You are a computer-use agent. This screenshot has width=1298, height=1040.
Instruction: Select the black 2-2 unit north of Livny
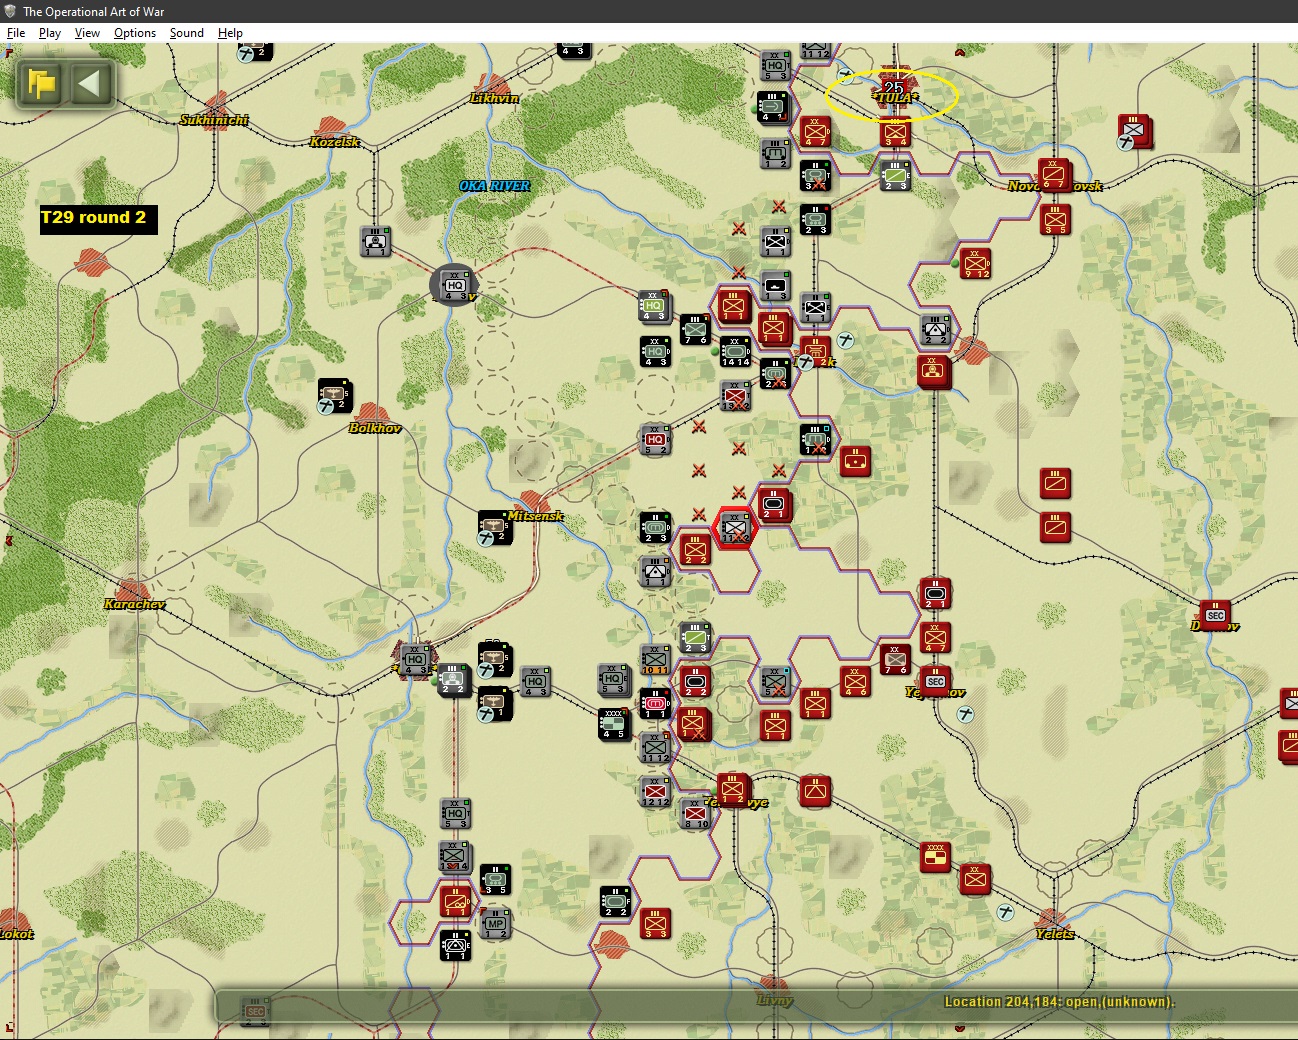click(x=615, y=901)
